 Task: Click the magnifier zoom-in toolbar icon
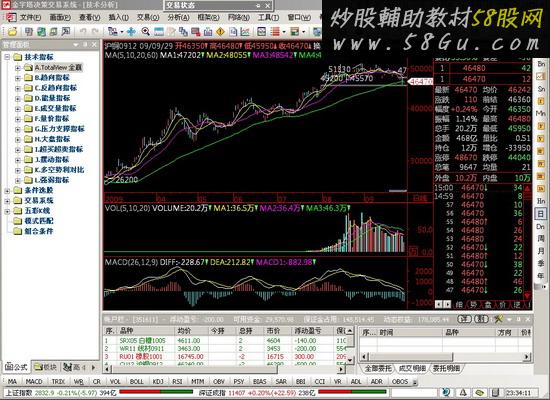click(146, 32)
